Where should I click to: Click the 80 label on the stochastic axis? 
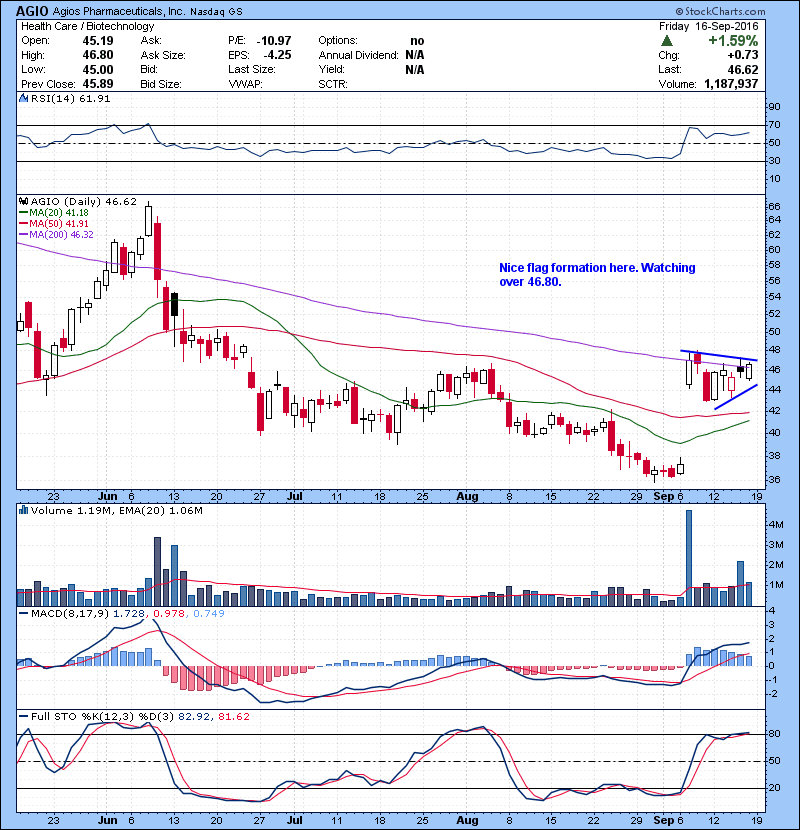(774, 734)
